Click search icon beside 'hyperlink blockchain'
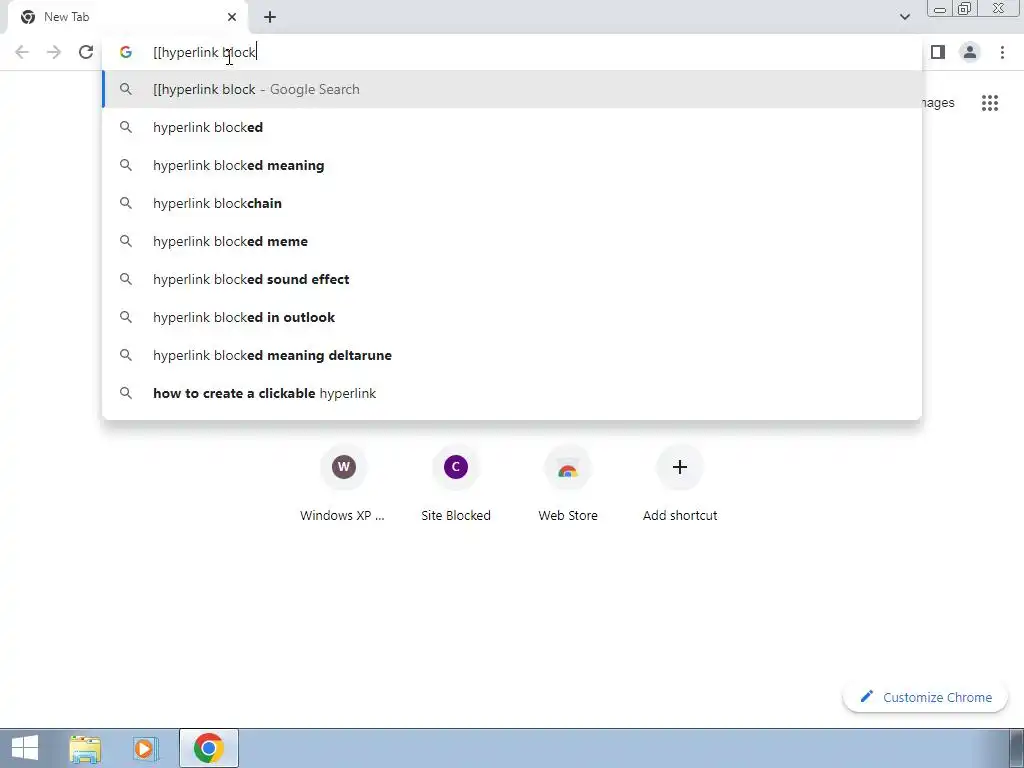 pyautogui.click(x=126, y=203)
